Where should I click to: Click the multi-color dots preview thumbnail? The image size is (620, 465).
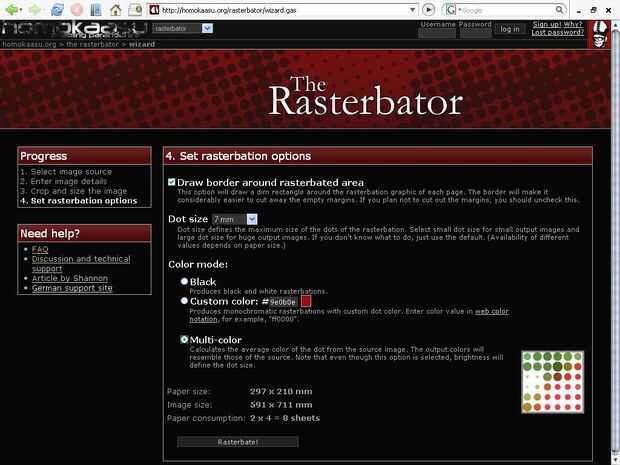pos(552,382)
